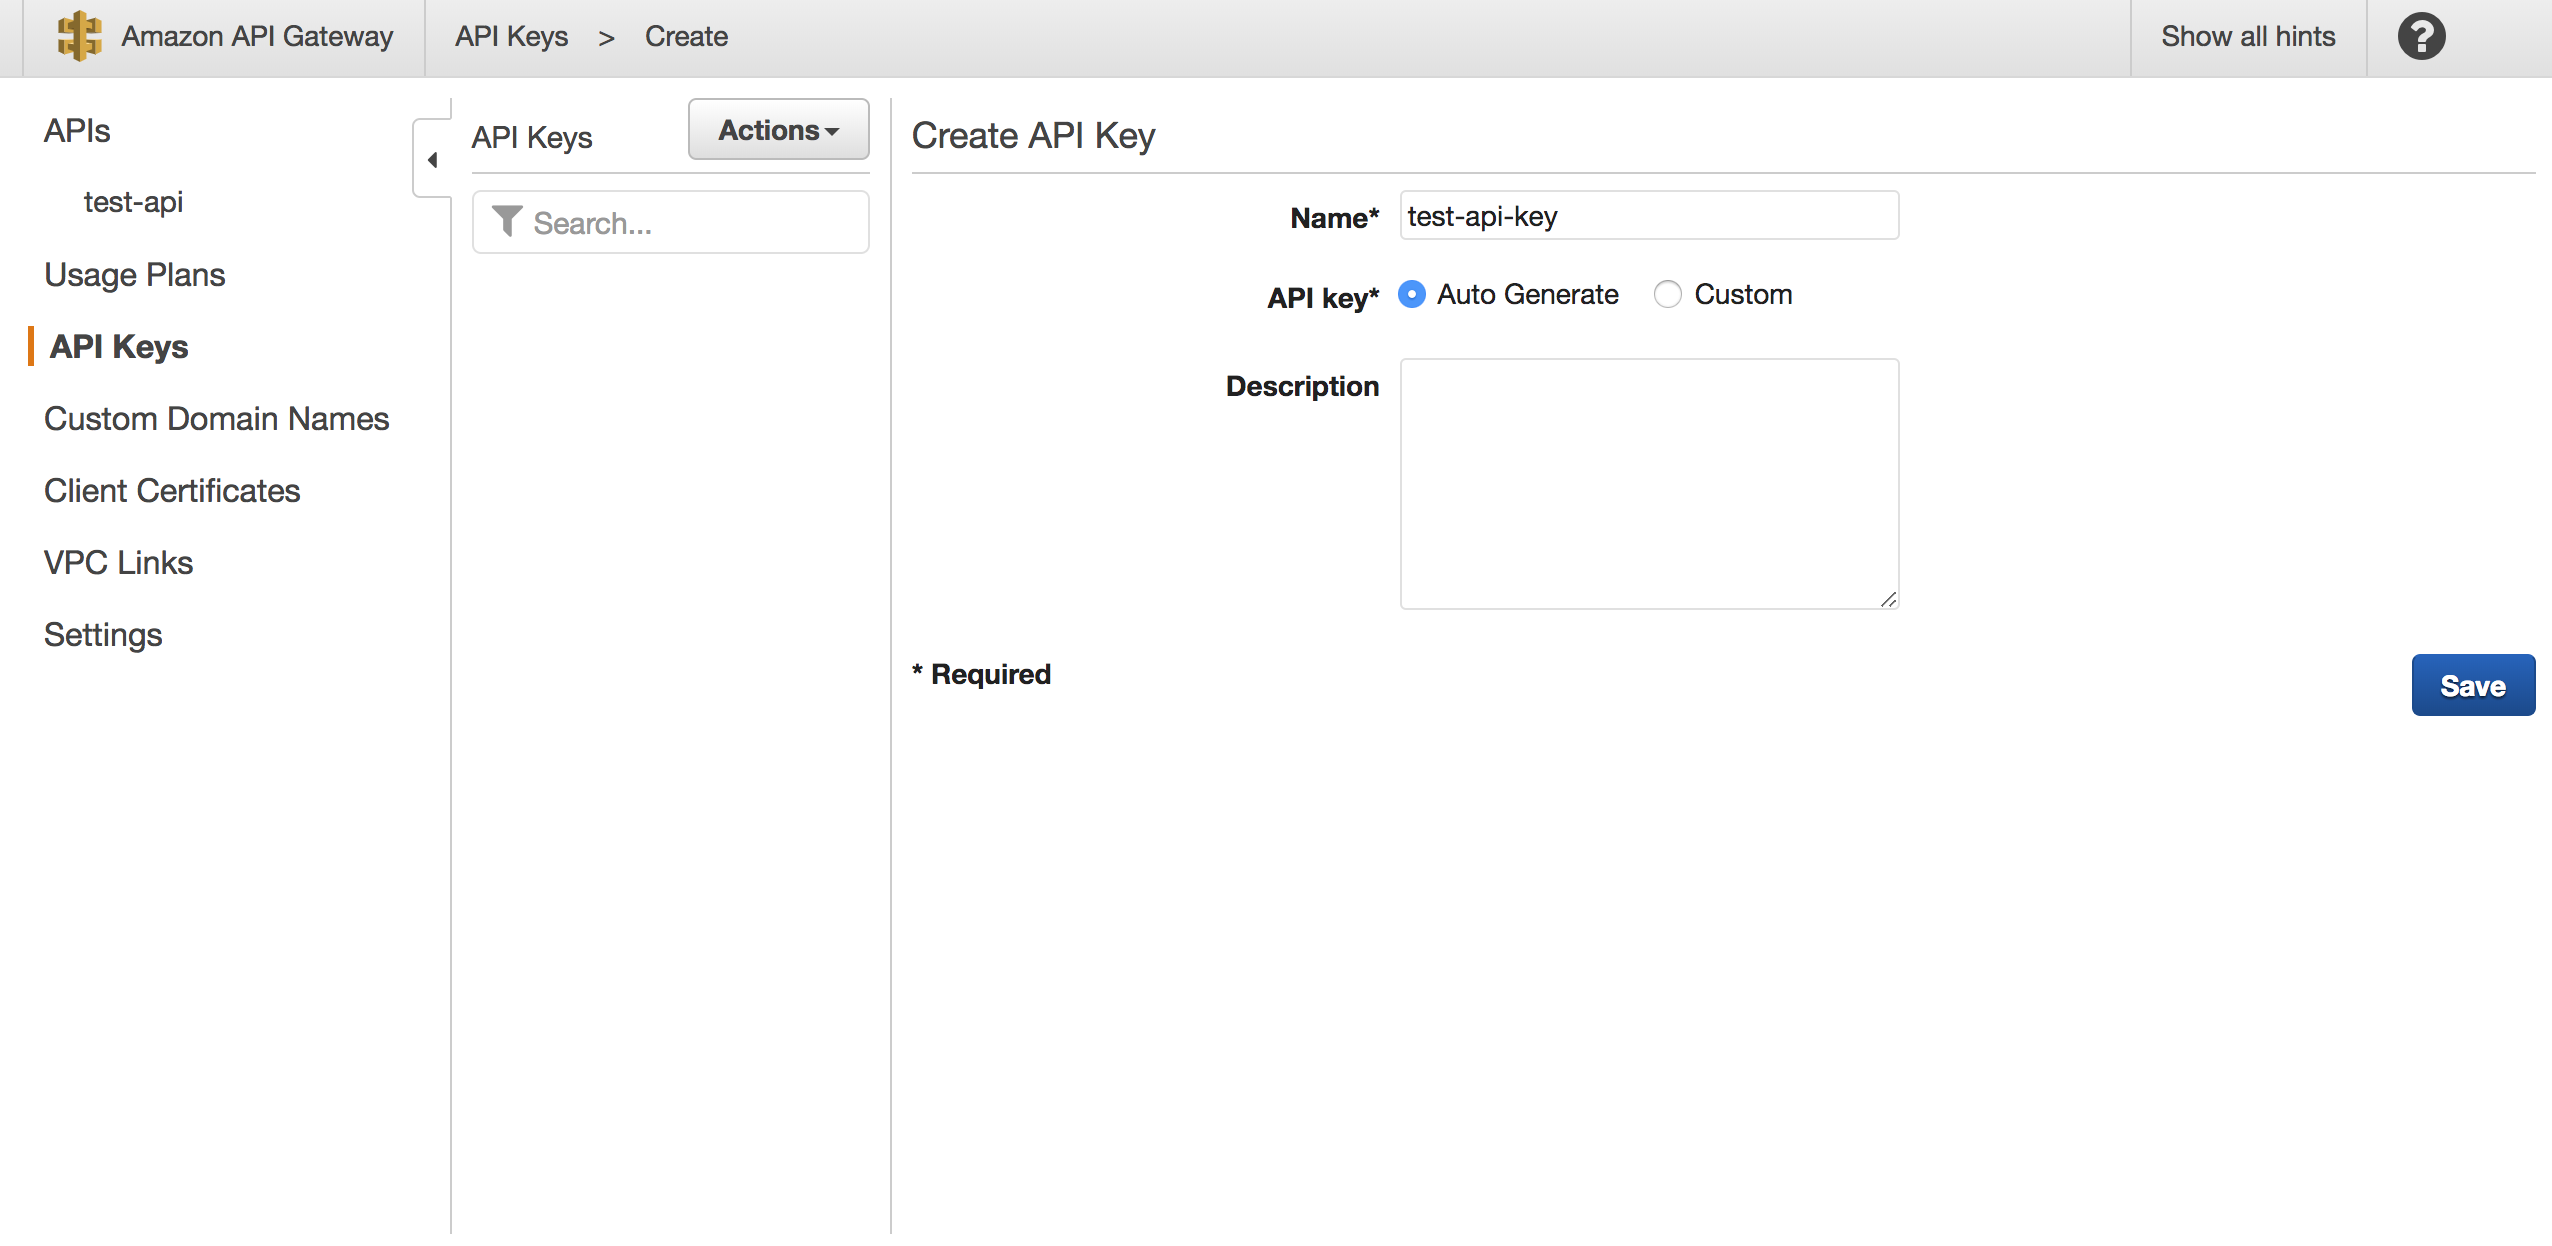Navigate to Usage Plans
Screen dimensions: 2552x1246
click(135, 275)
